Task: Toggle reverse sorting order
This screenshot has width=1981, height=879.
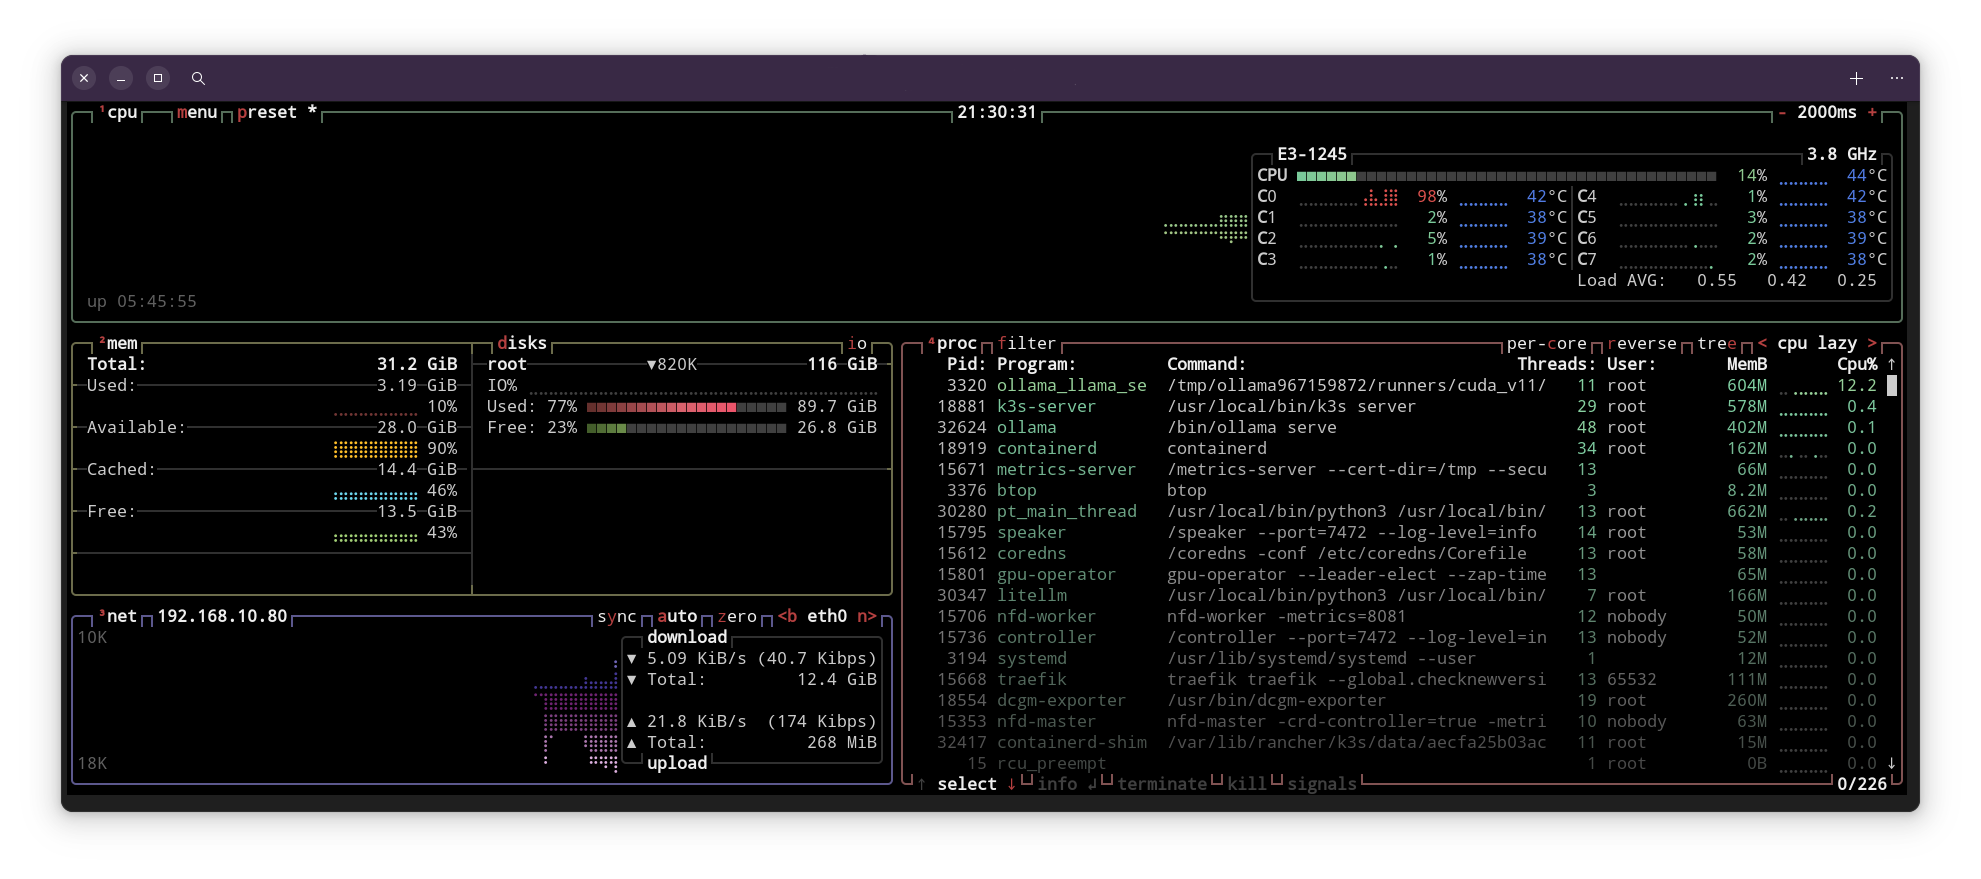Action: click(1641, 343)
